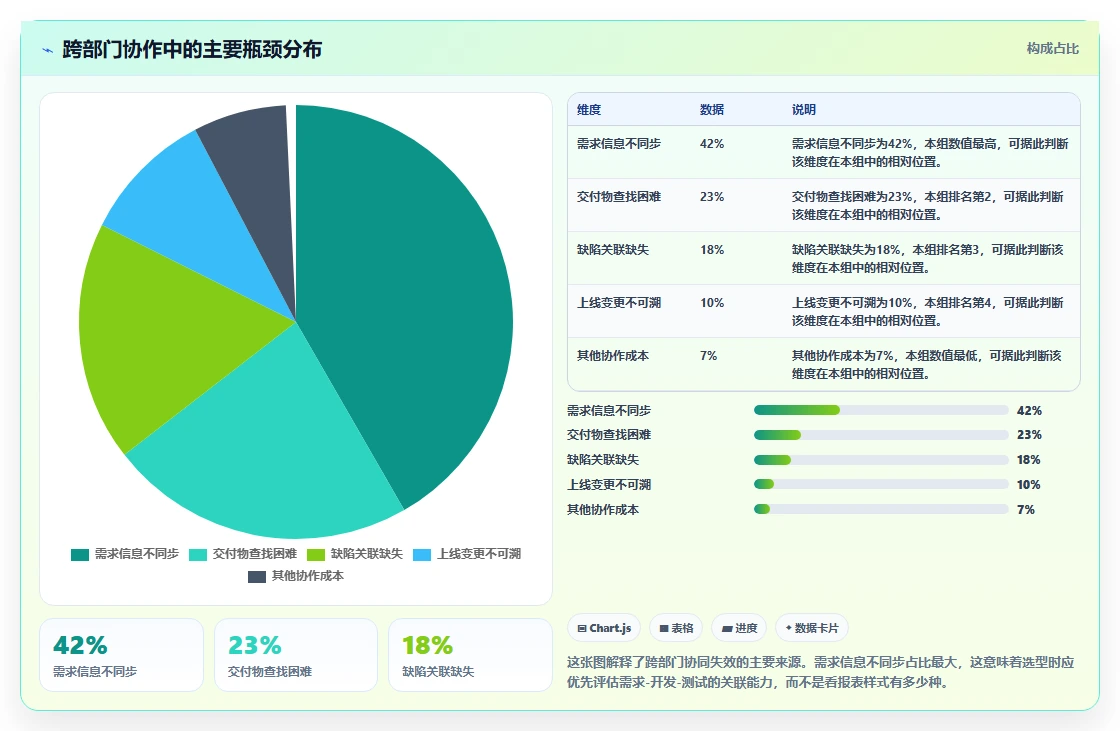Toggle 缺陷关联缺失 legend color box
Screen dimensions: 1120x731
pyautogui.click(x=316, y=555)
